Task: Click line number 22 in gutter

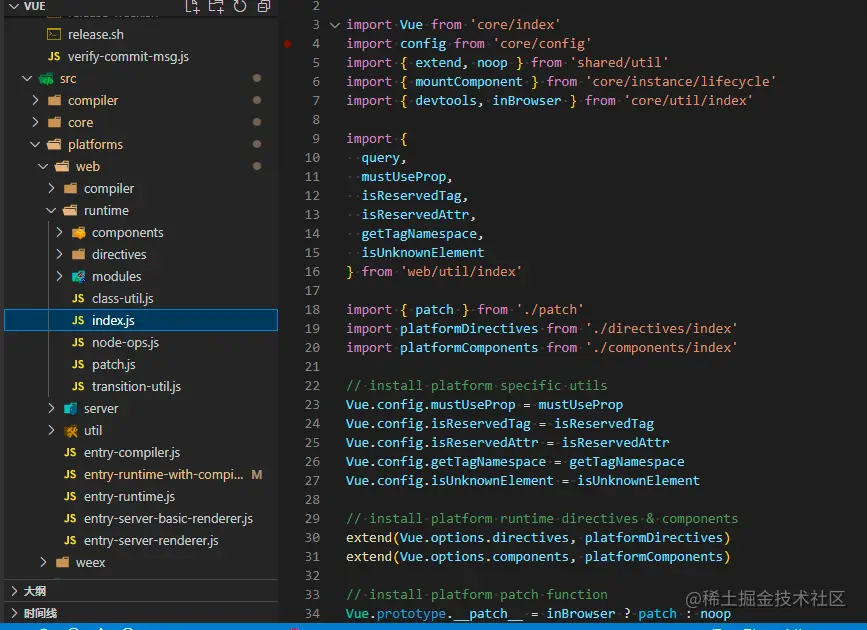Action: click(x=312, y=386)
